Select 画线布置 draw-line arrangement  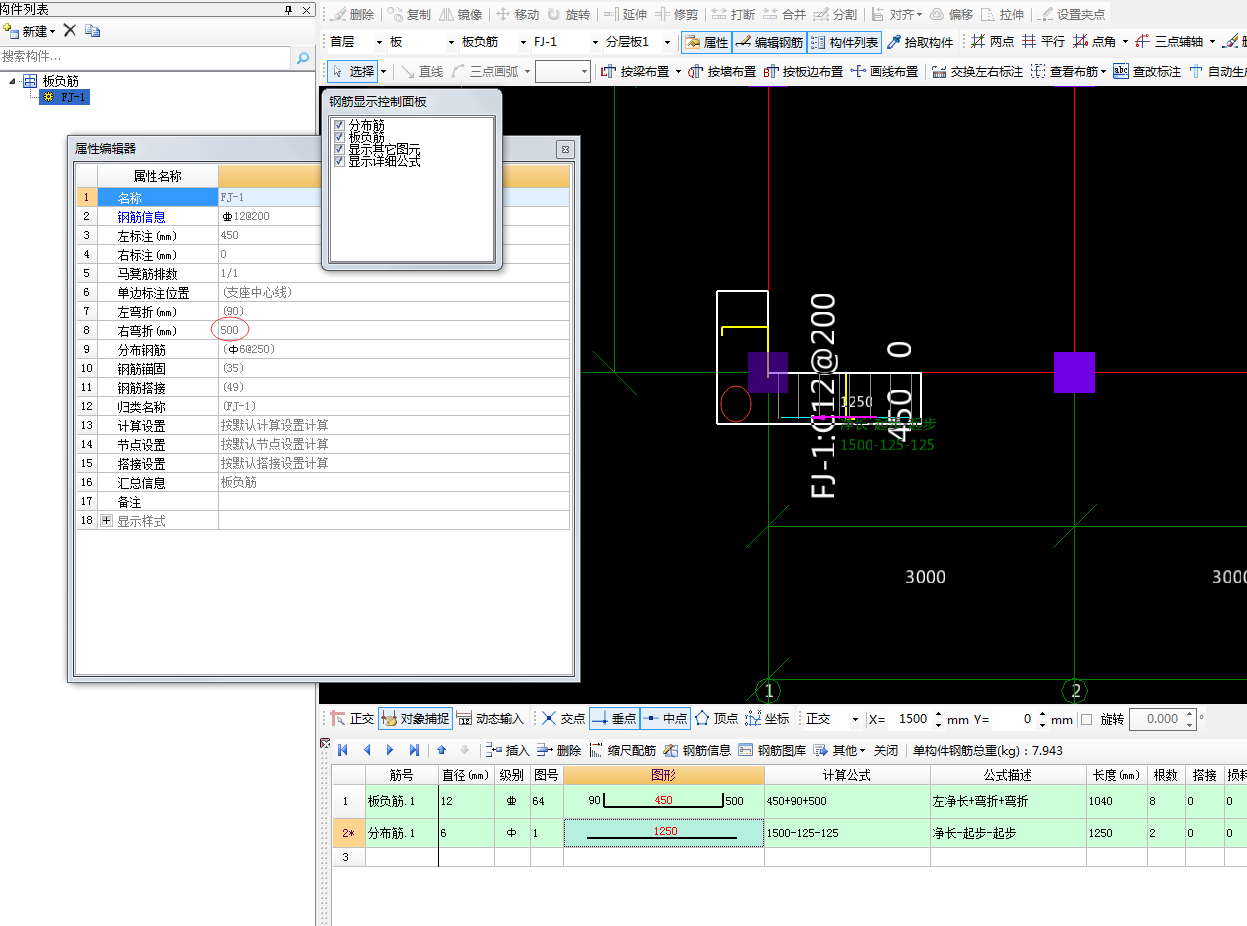pyautogui.click(x=884, y=71)
